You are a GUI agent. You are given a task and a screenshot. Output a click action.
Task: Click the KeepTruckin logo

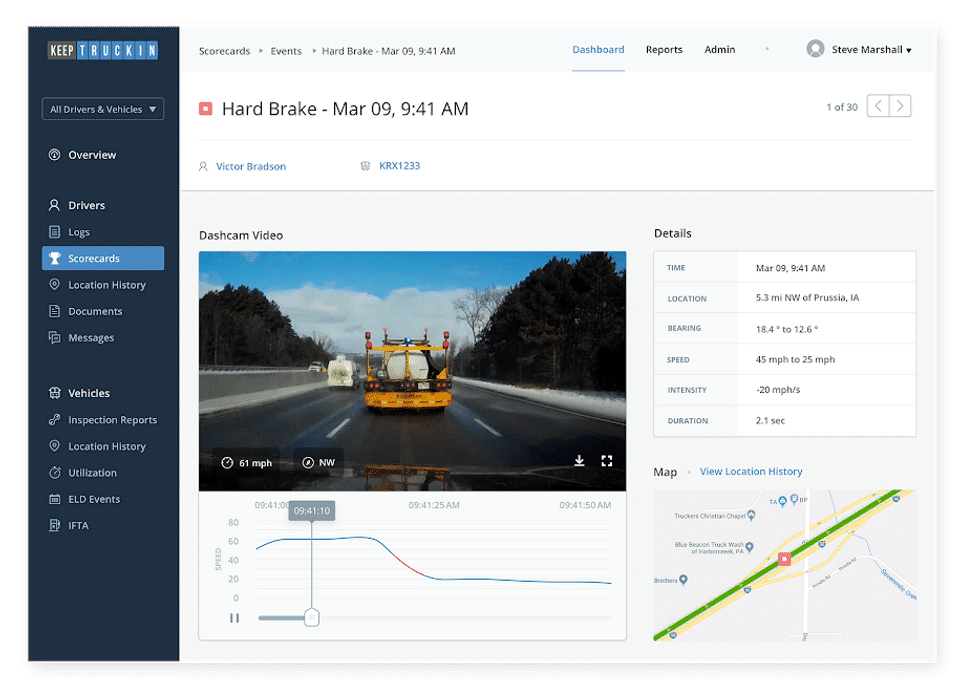(x=103, y=50)
